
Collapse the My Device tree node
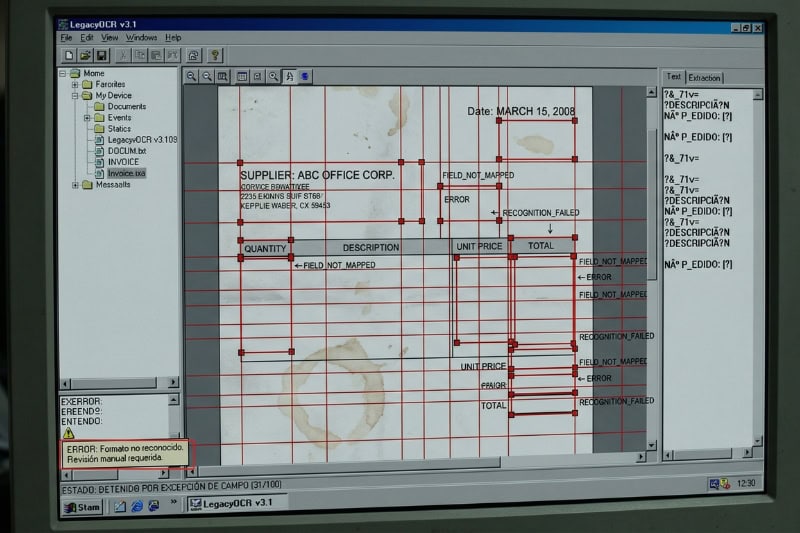tap(75, 96)
